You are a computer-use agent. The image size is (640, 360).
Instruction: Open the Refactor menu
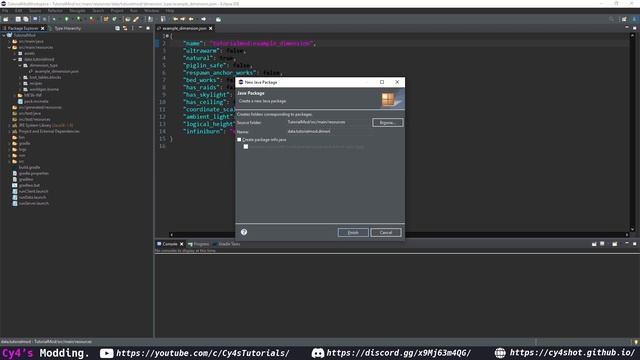click(55, 11)
